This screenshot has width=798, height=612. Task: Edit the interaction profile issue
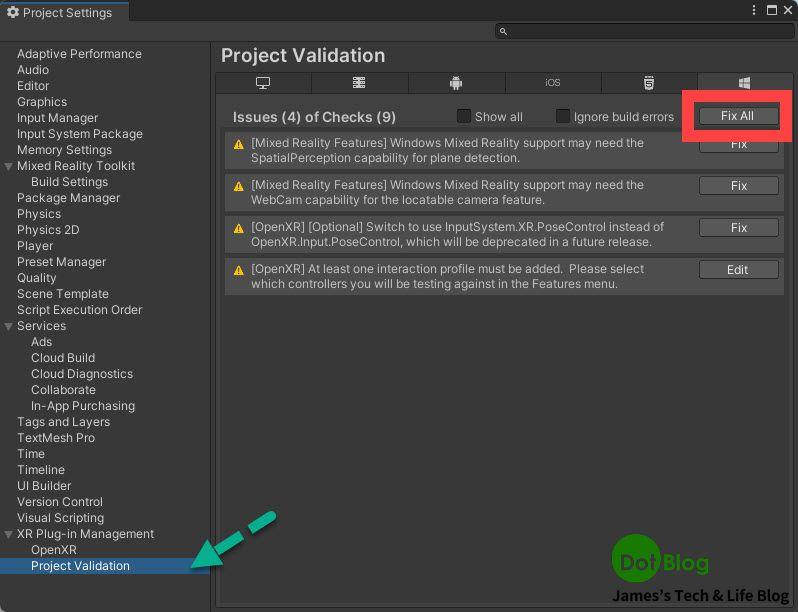(x=738, y=270)
